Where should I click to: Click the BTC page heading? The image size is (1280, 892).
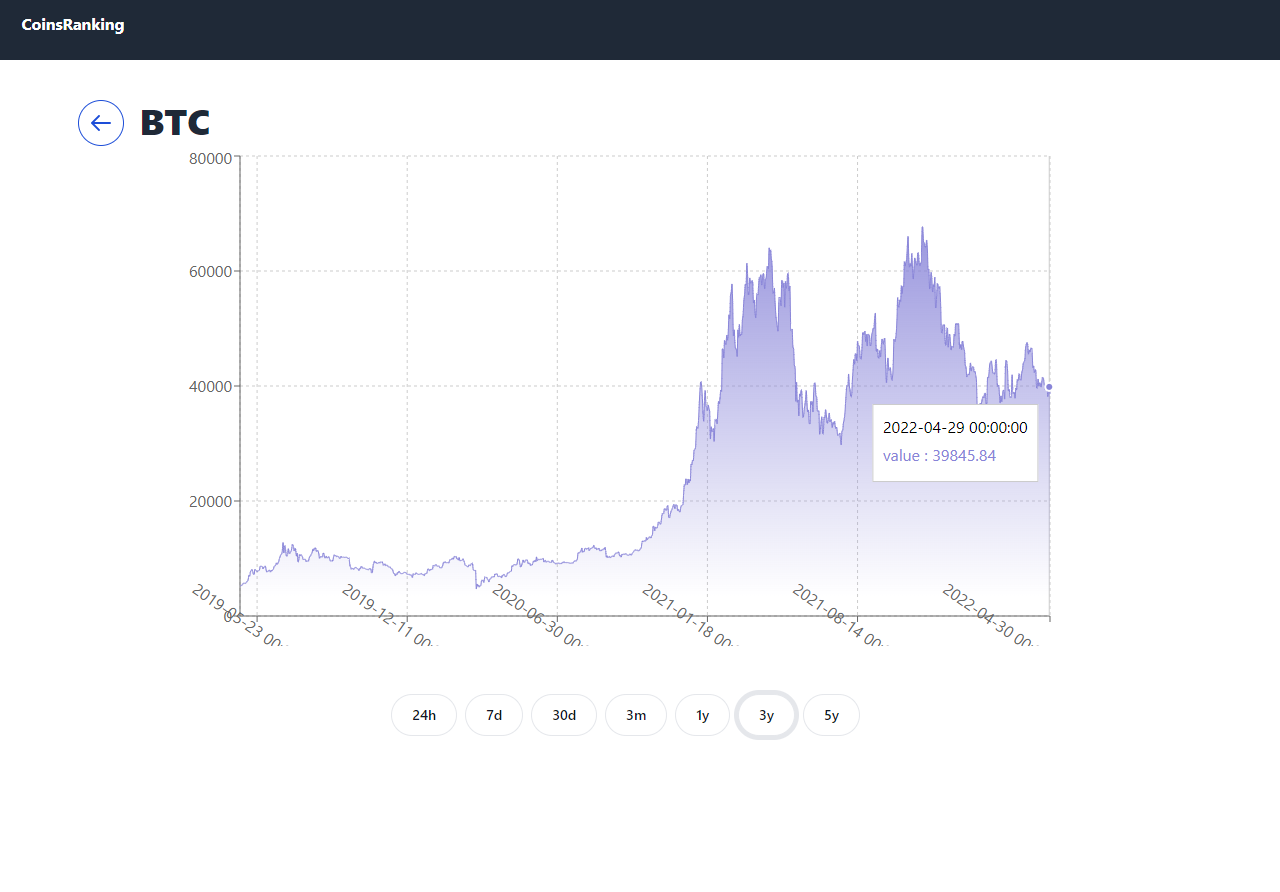click(x=175, y=123)
